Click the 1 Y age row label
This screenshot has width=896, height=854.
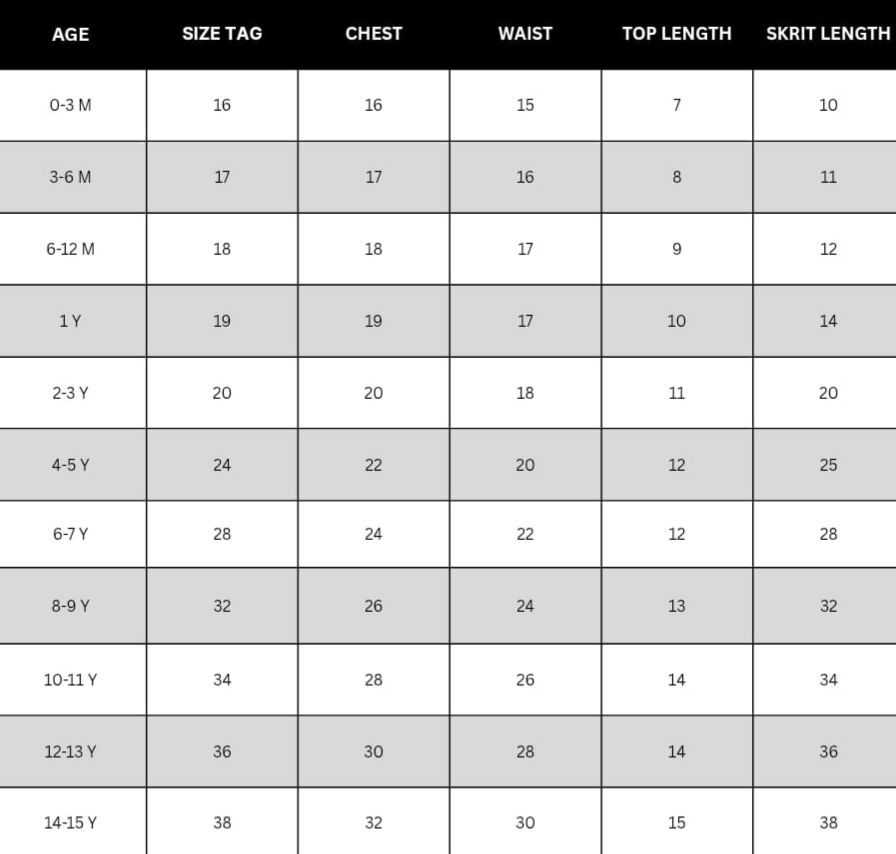click(70, 321)
